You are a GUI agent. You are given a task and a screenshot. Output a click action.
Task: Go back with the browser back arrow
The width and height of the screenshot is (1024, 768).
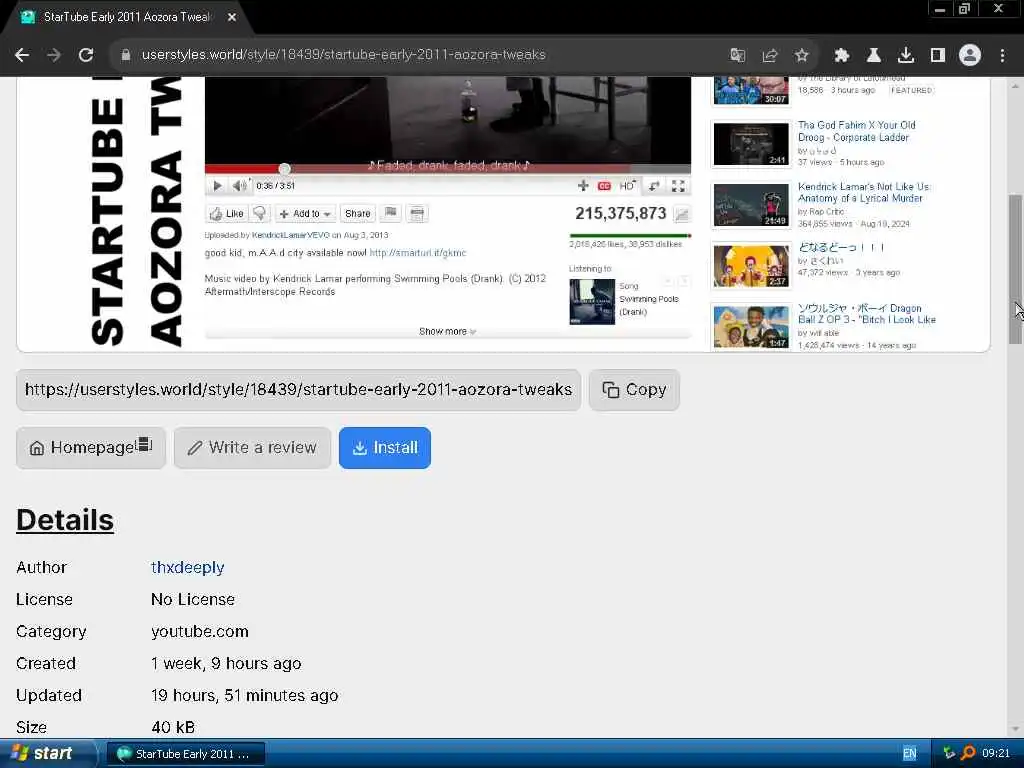(x=22, y=55)
